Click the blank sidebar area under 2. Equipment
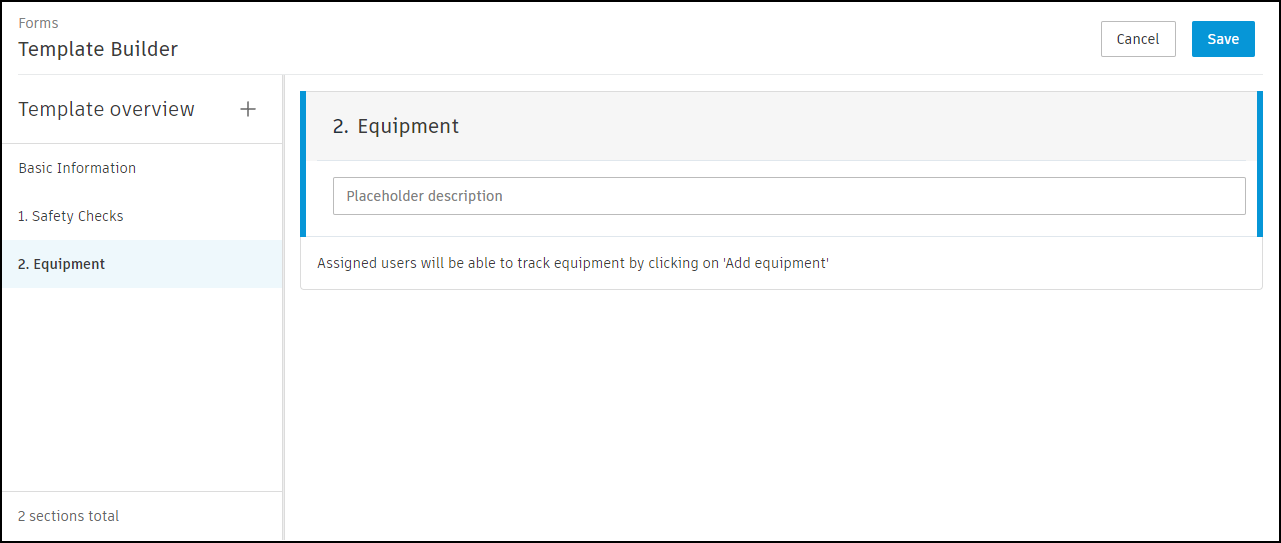 pyautogui.click(x=140, y=390)
